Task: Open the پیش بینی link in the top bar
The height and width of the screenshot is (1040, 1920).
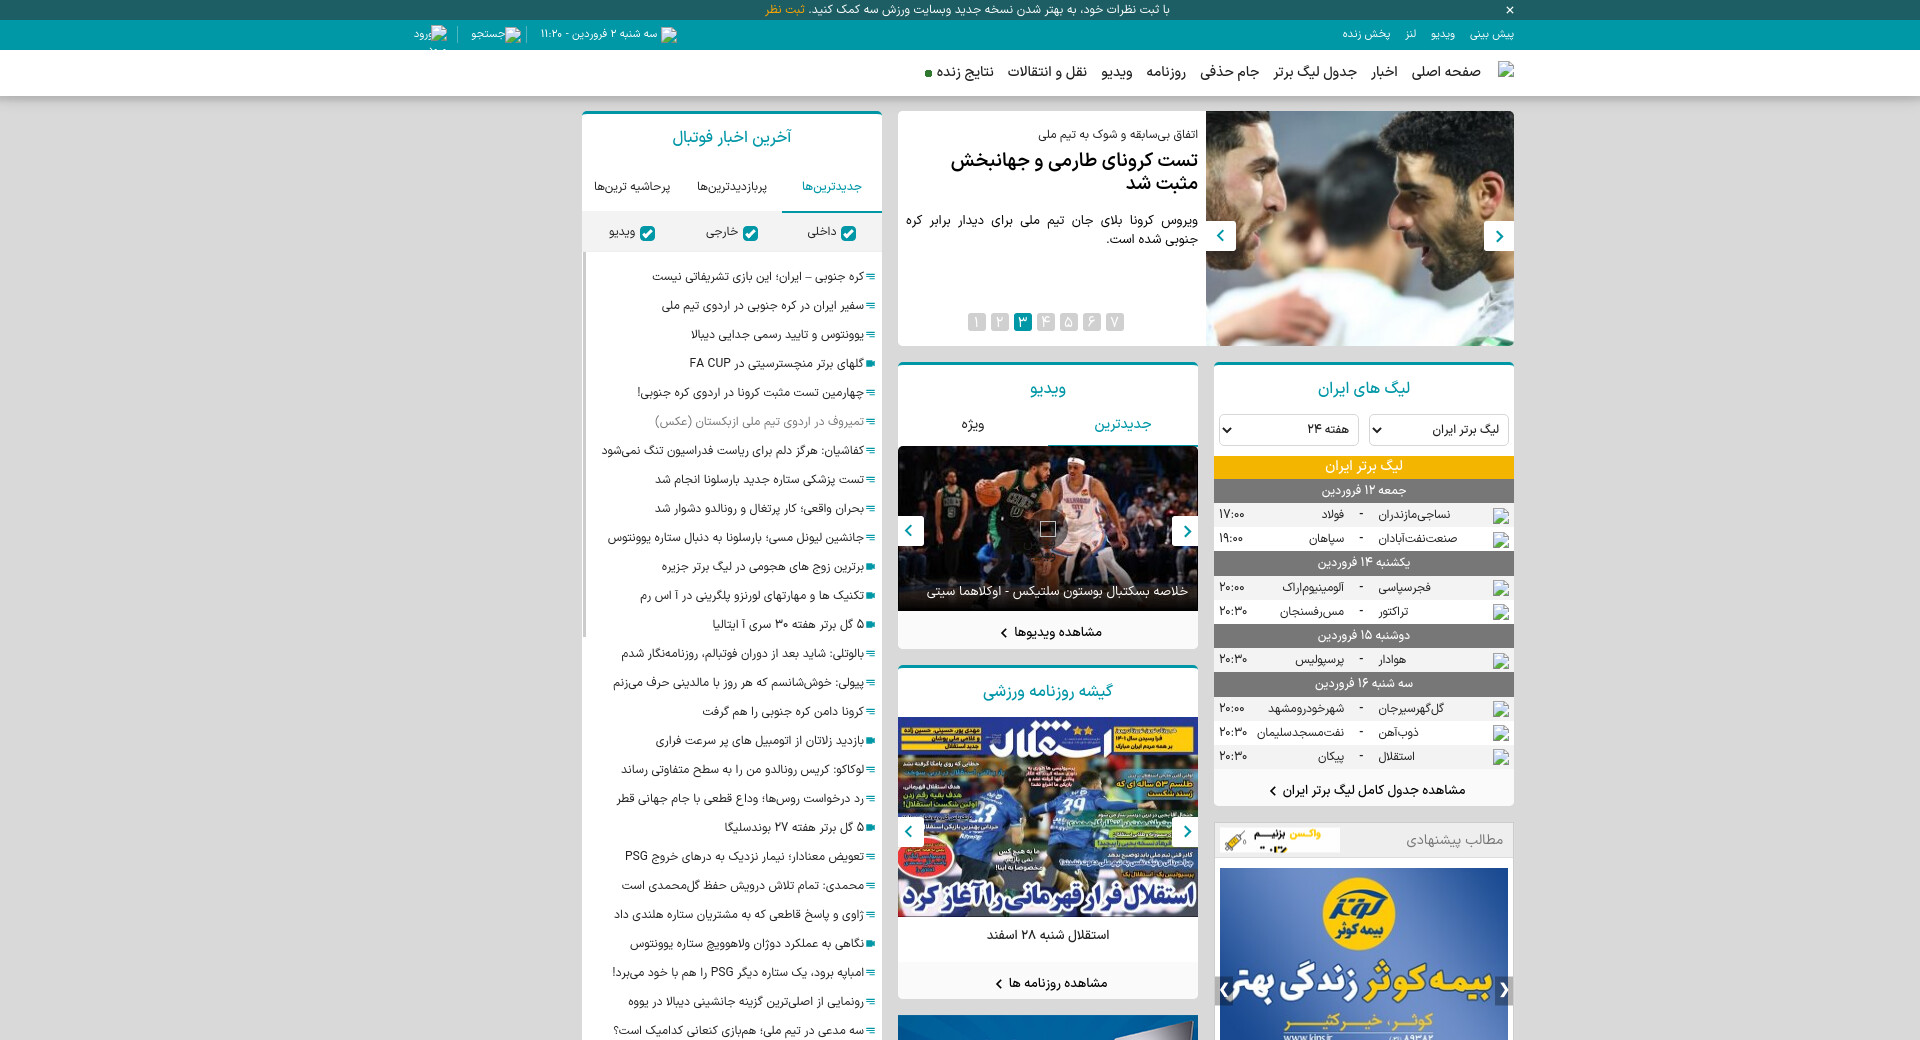Action: click(x=1492, y=34)
